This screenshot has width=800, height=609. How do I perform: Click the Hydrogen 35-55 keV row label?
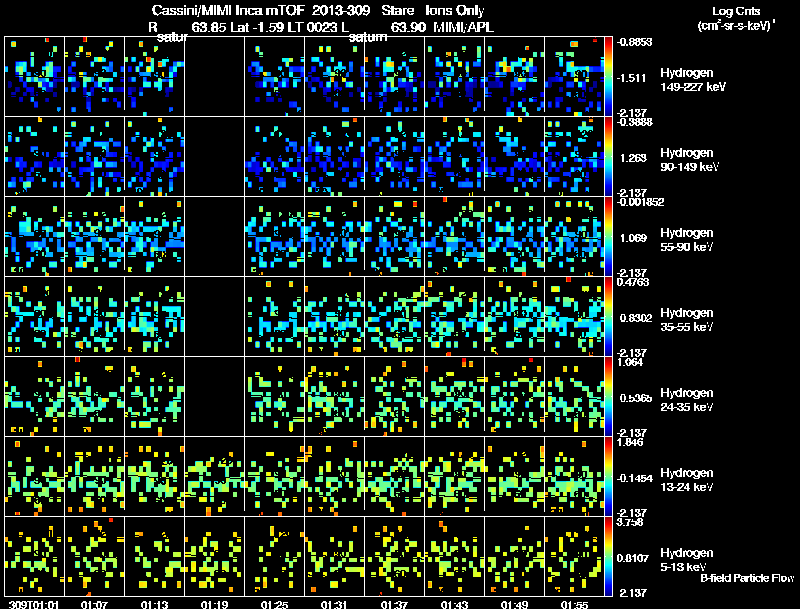pyautogui.click(x=686, y=320)
